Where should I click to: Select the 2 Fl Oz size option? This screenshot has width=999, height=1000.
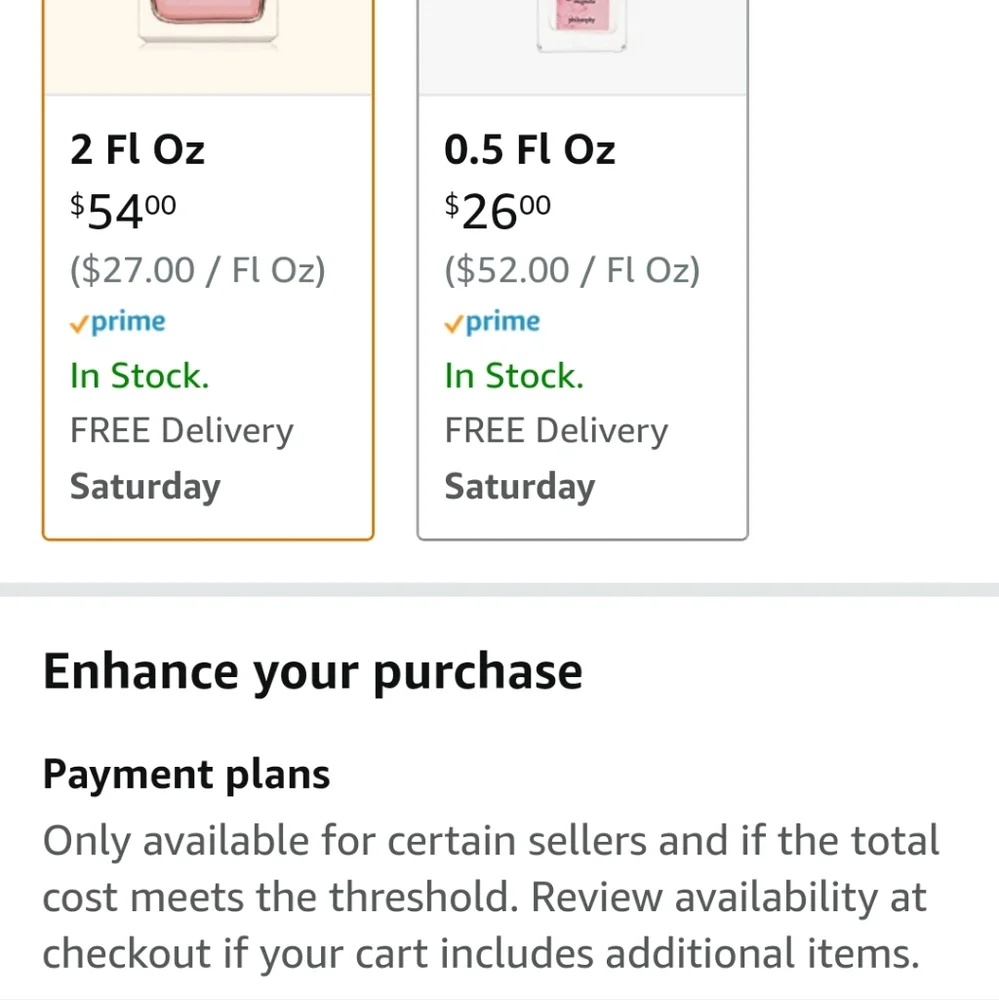tap(208, 270)
